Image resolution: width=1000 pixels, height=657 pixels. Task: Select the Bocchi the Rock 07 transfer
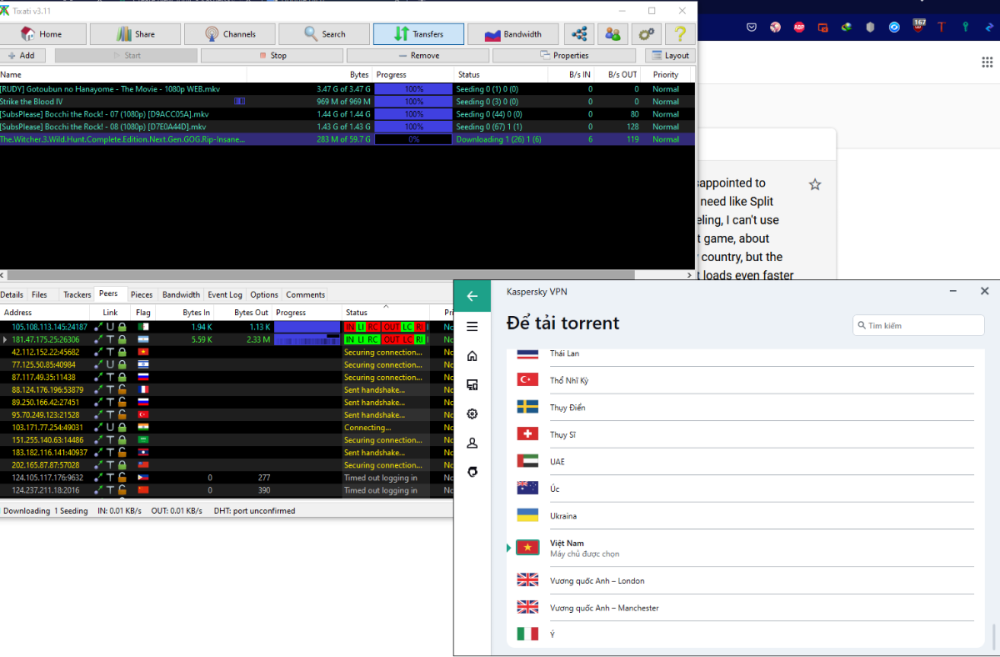point(348,114)
